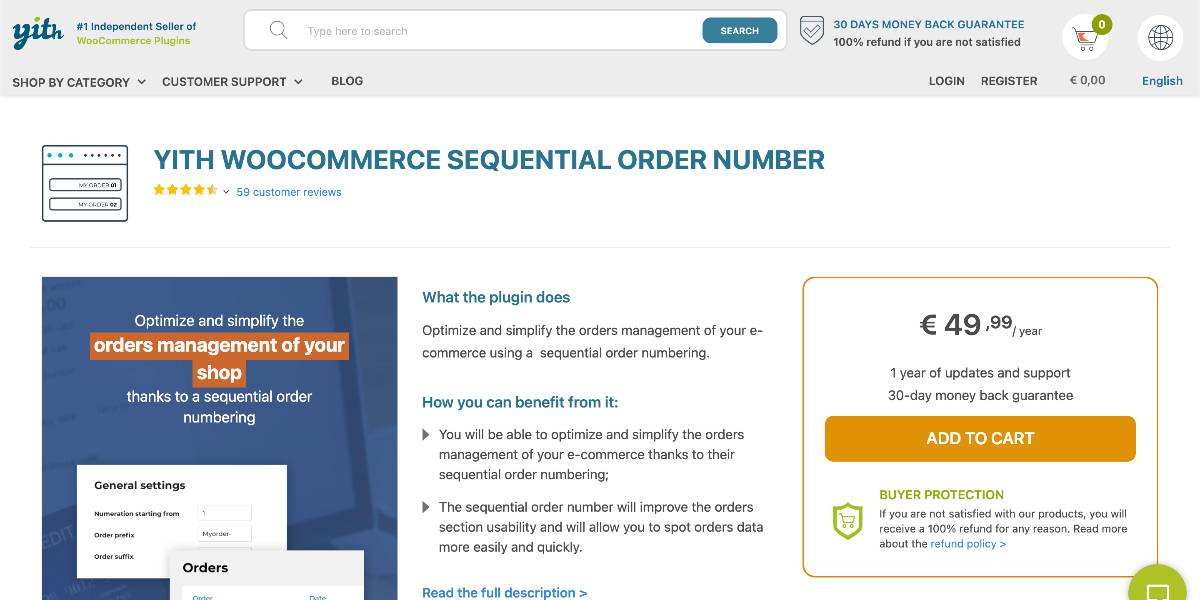Open the 59 customer reviews link
Screen dimensions: 1200x600
(289, 192)
